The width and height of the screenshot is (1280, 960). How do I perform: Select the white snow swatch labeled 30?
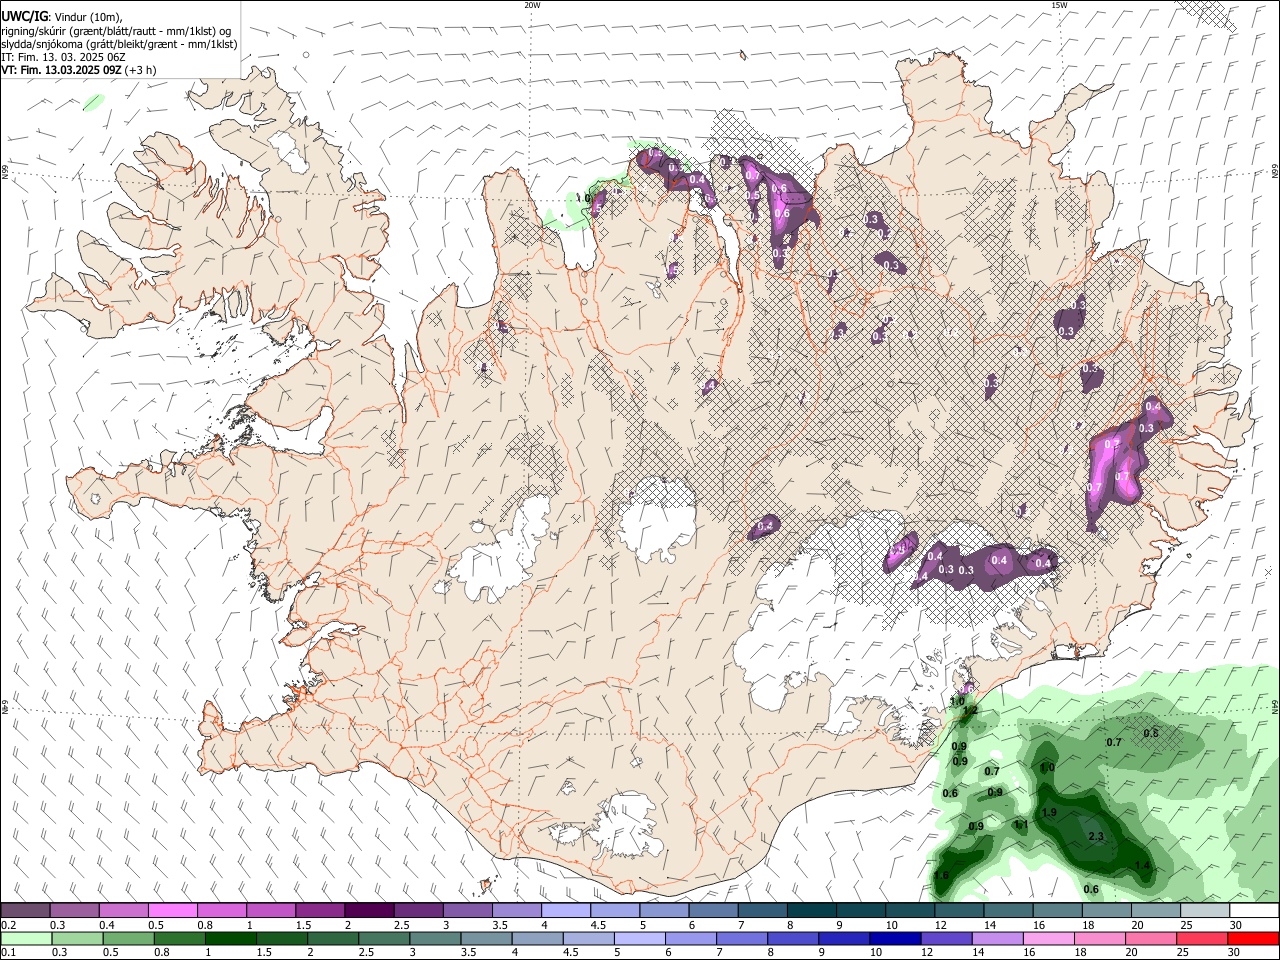point(1254,911)
